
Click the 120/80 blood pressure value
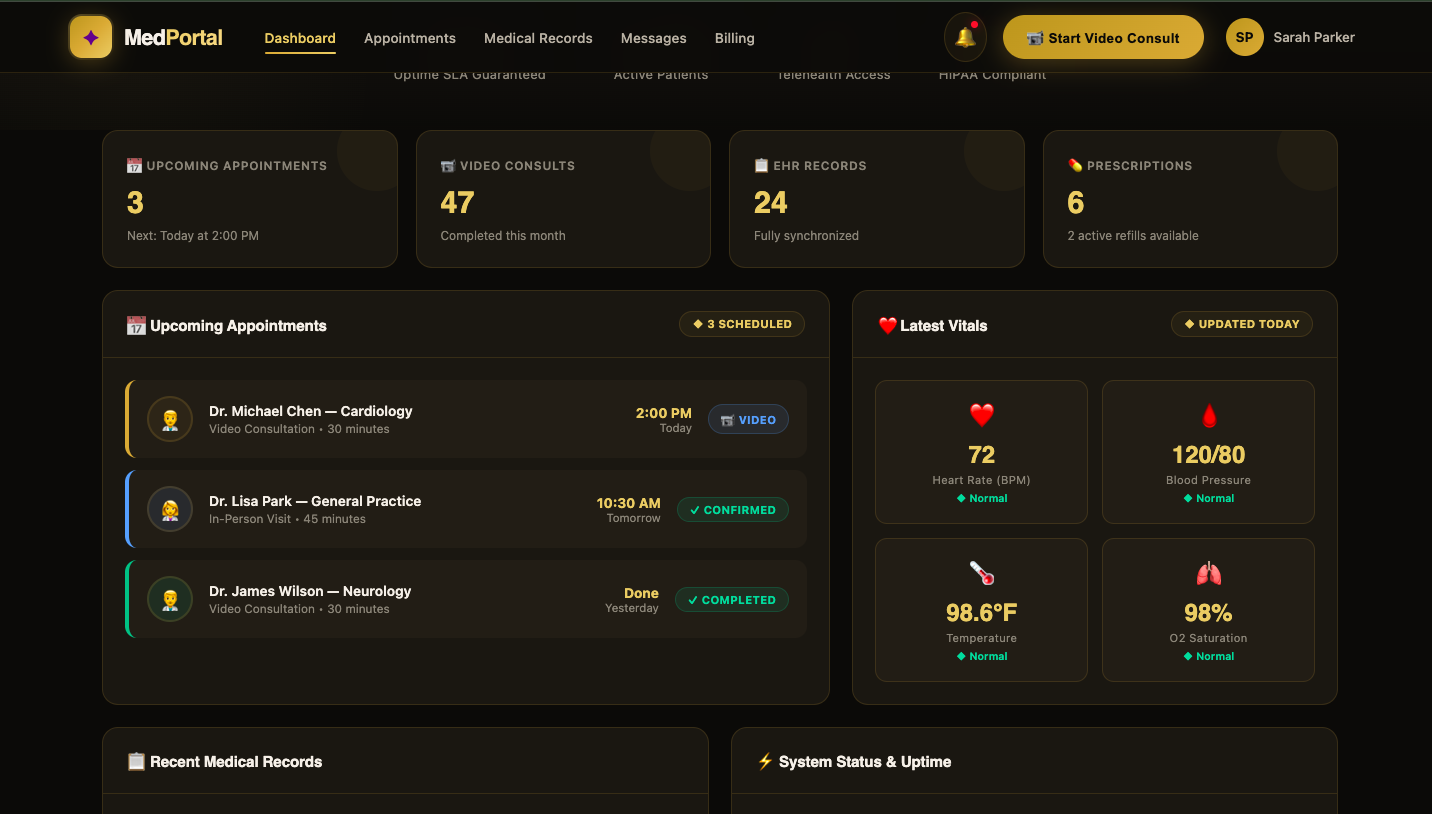[1208, 455]
